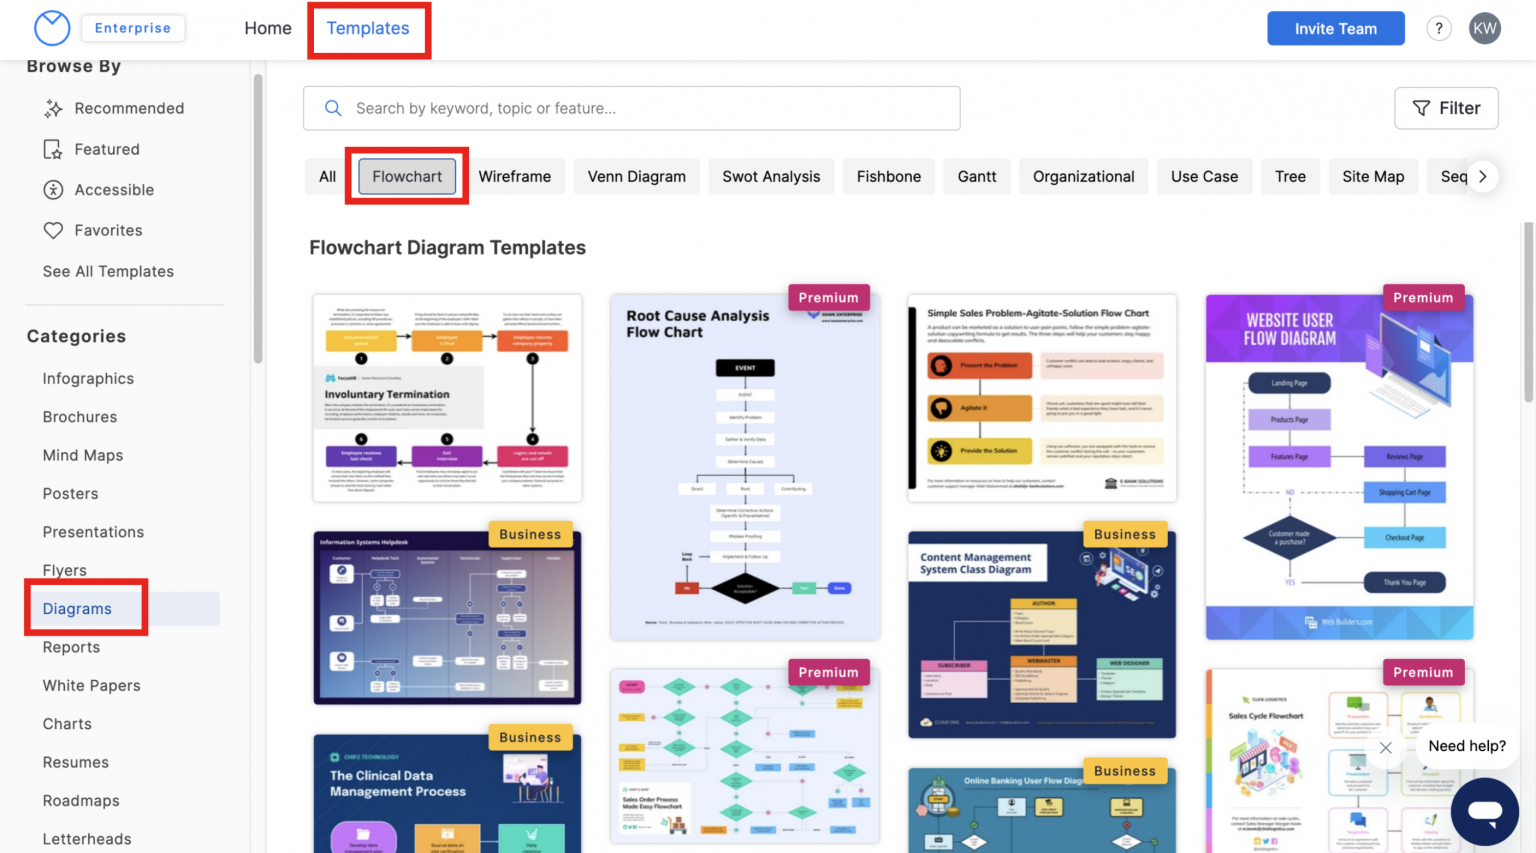The width and height of the screenshot is (1536, 853).
Task: Select the All templates tab
Action: tap(325, 176)
